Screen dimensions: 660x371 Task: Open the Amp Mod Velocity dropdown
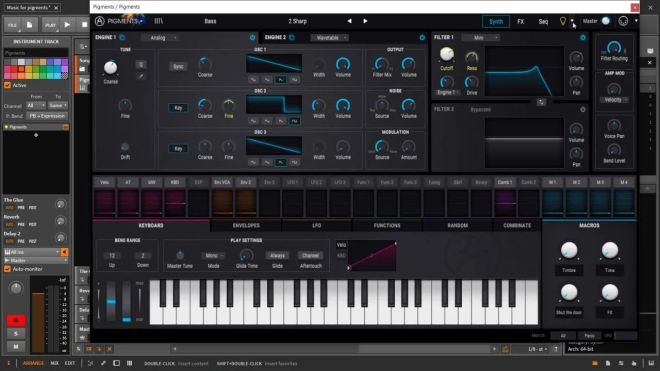[614, 100]
